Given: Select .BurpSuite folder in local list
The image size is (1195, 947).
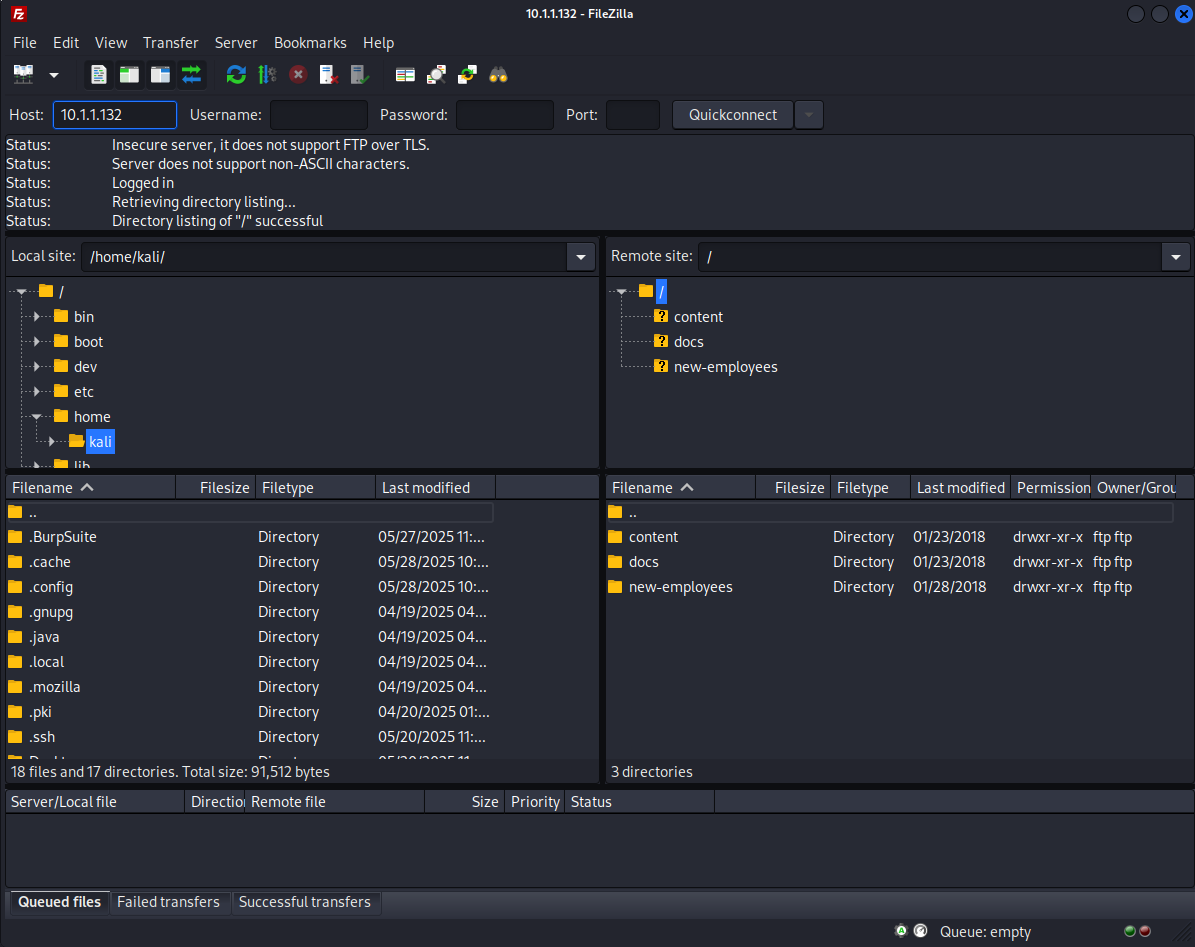Looking at the screenshot, I should pyautogui.click(x=249, y=537).
